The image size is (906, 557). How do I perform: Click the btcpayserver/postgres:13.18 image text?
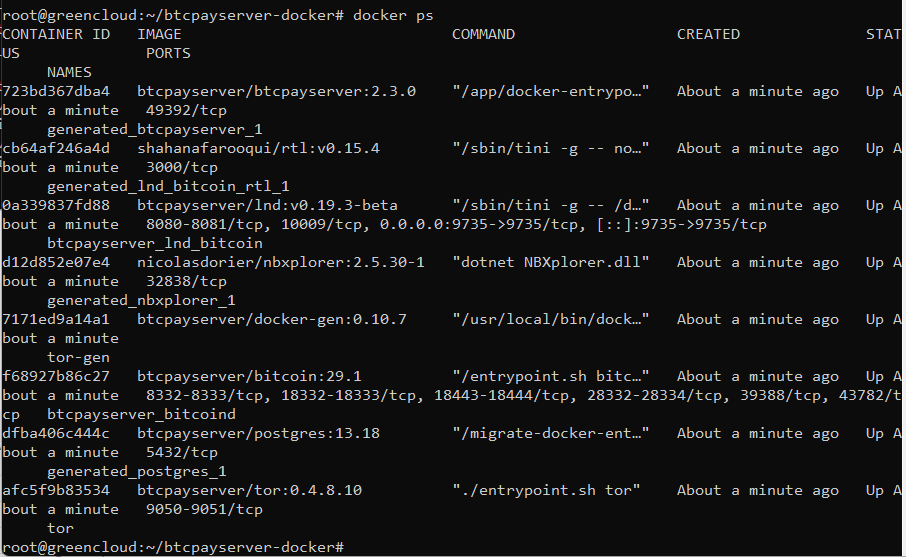[258, 434]
